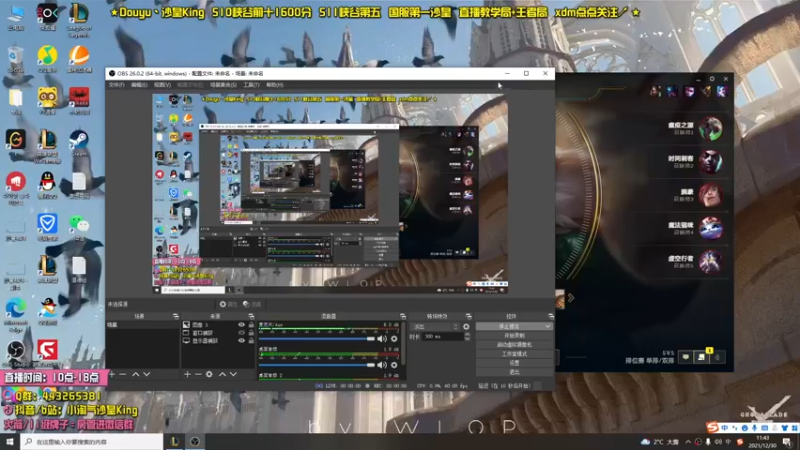Toggle lock on 显示器捕获 source
Screen dimensions: 800x450
[x=251, y=341]
